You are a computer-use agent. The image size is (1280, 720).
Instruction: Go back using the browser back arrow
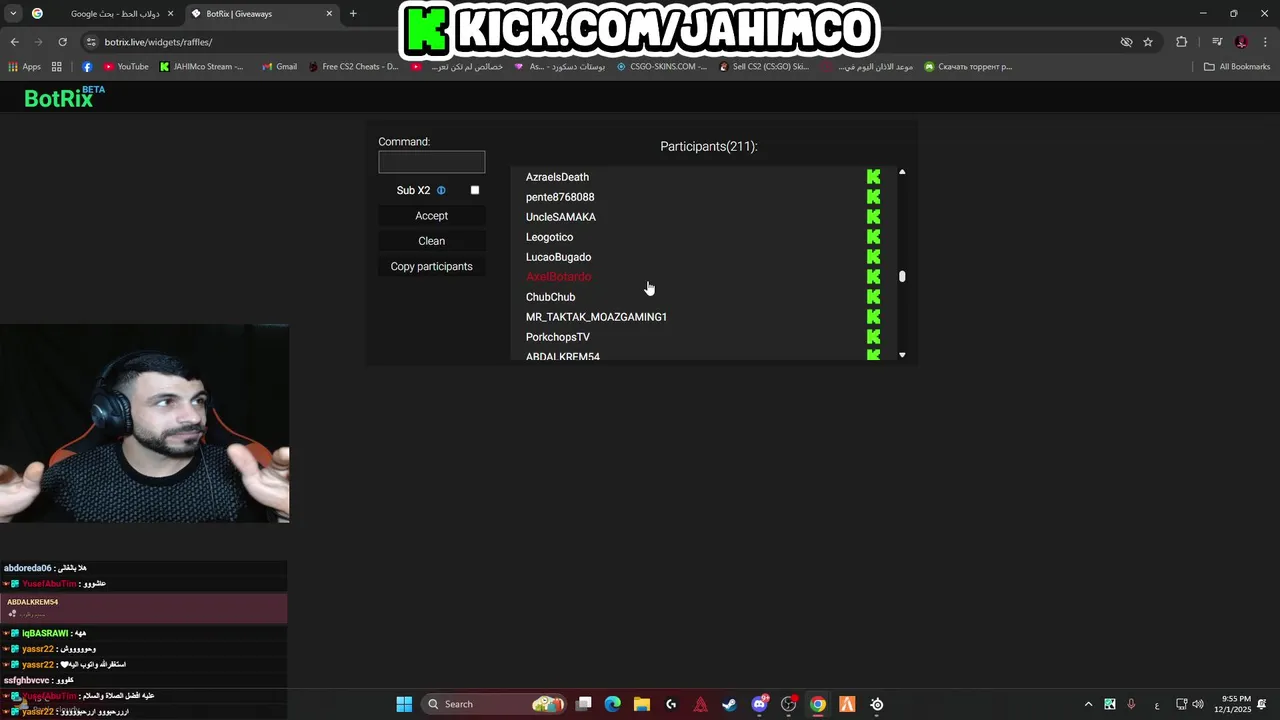[x=14, y=42]
